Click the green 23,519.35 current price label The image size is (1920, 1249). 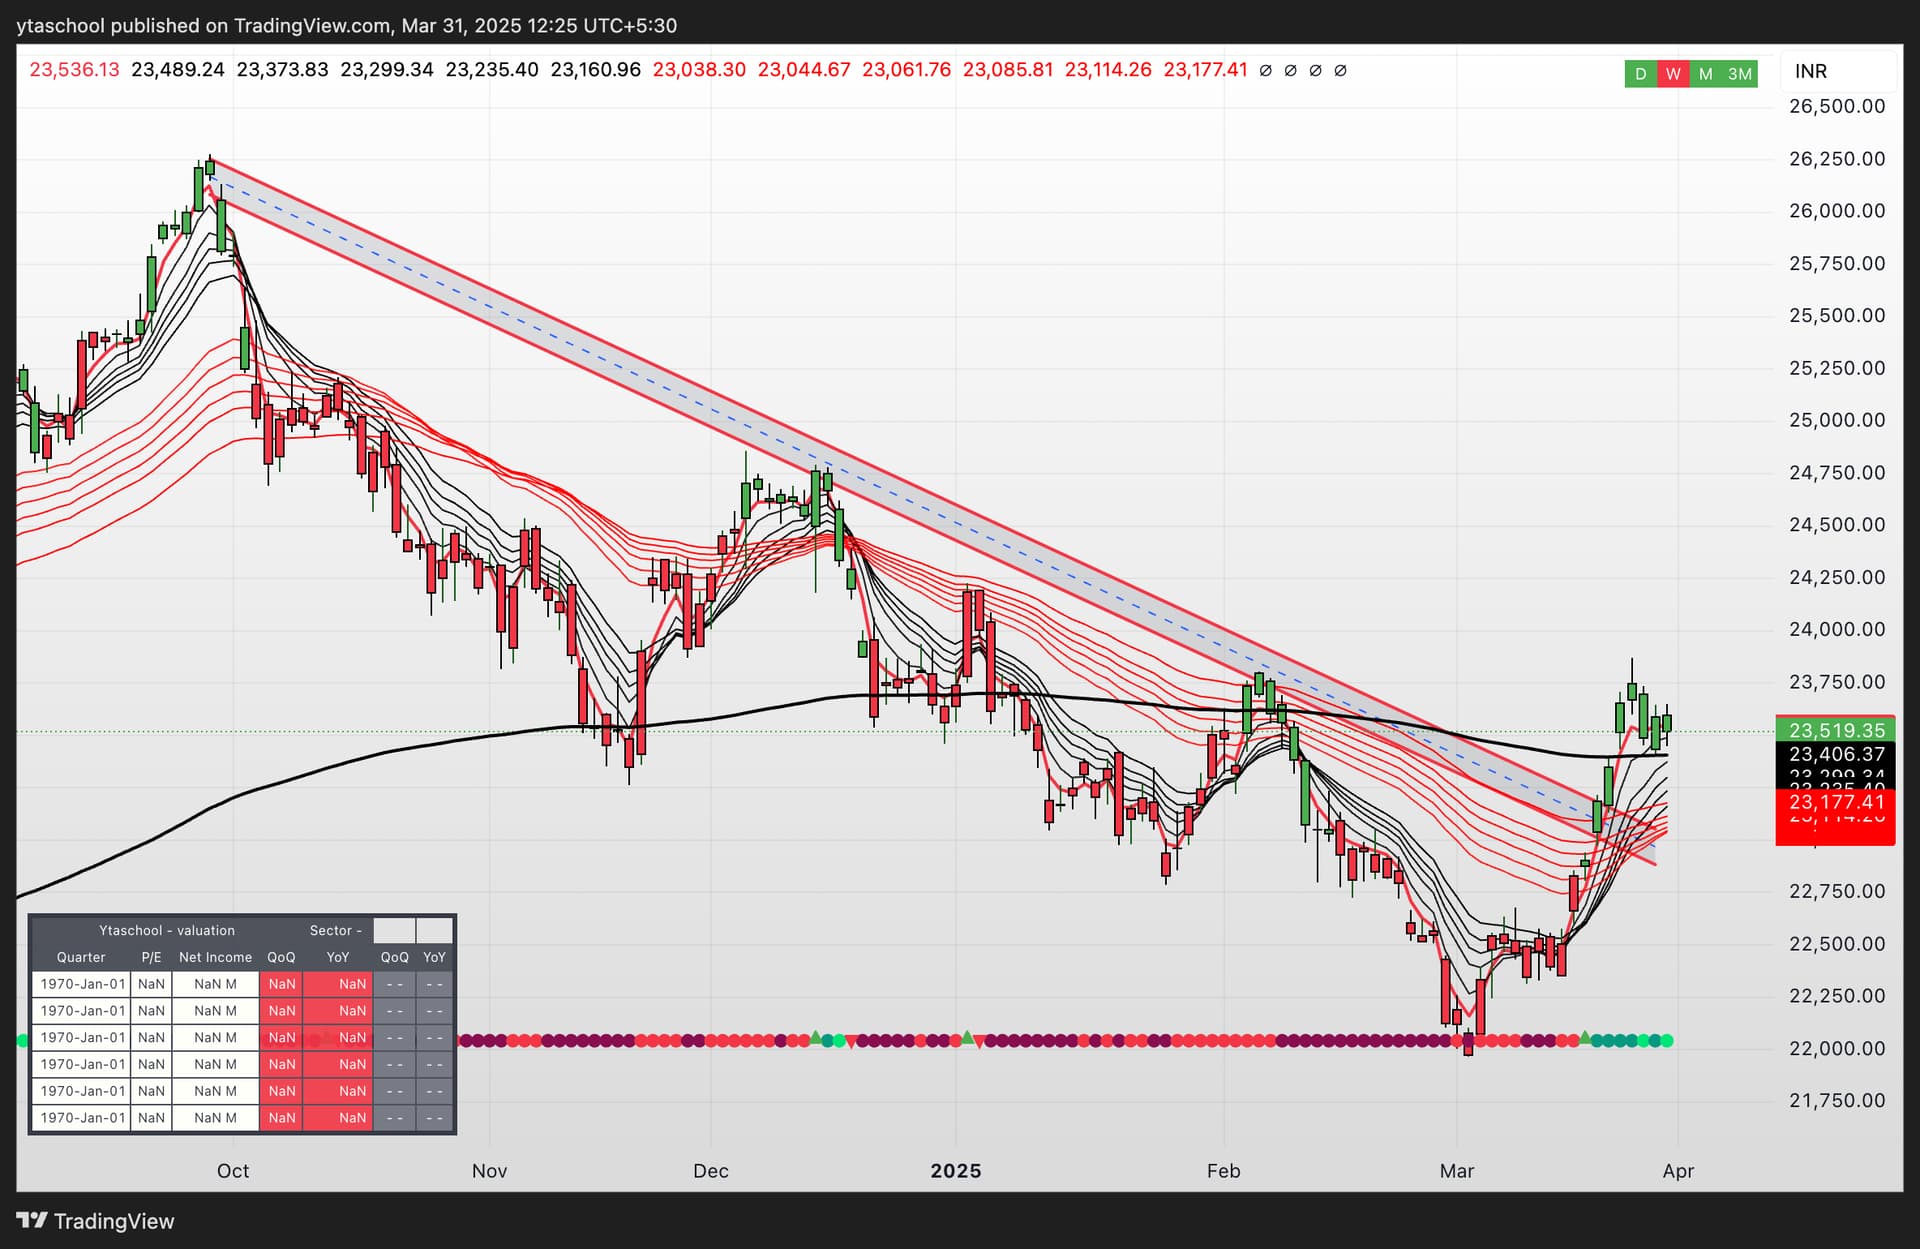pos(1836,730)
